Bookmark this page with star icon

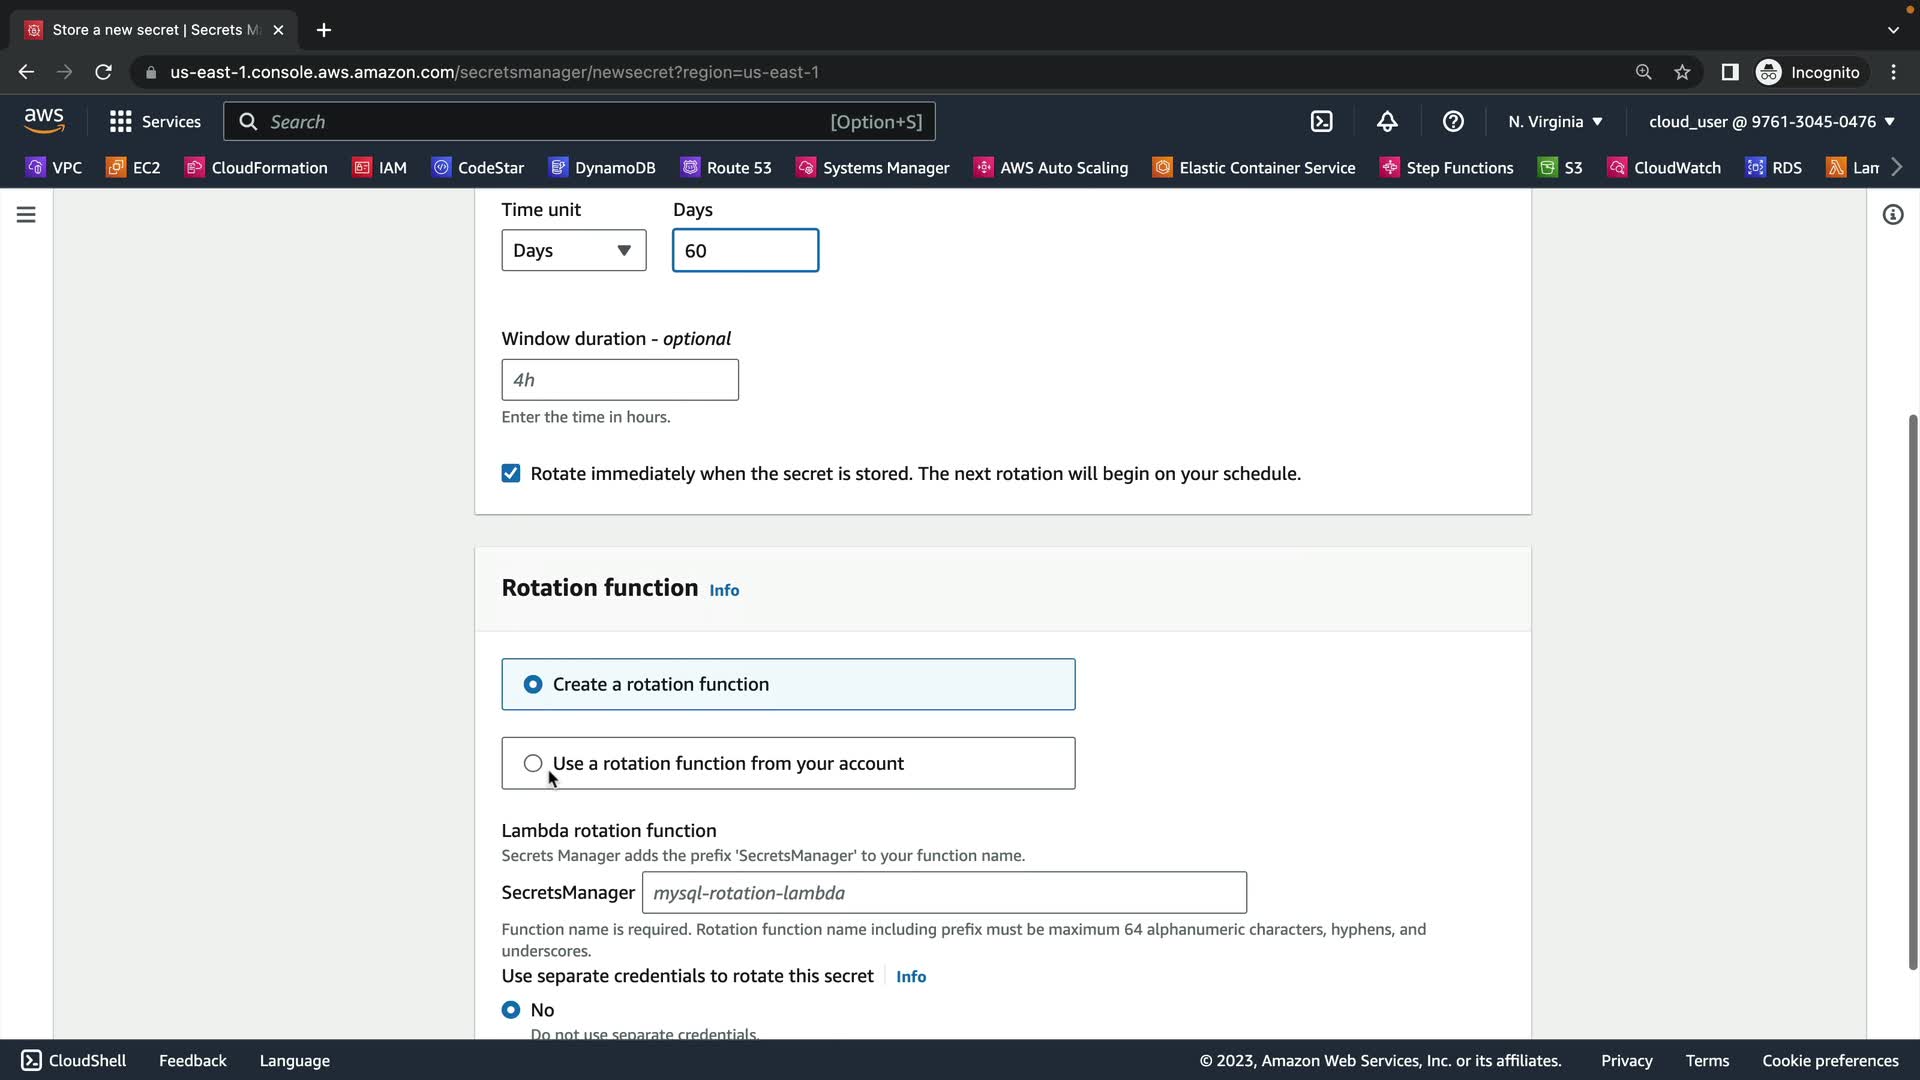click(x=1682, y=72)
